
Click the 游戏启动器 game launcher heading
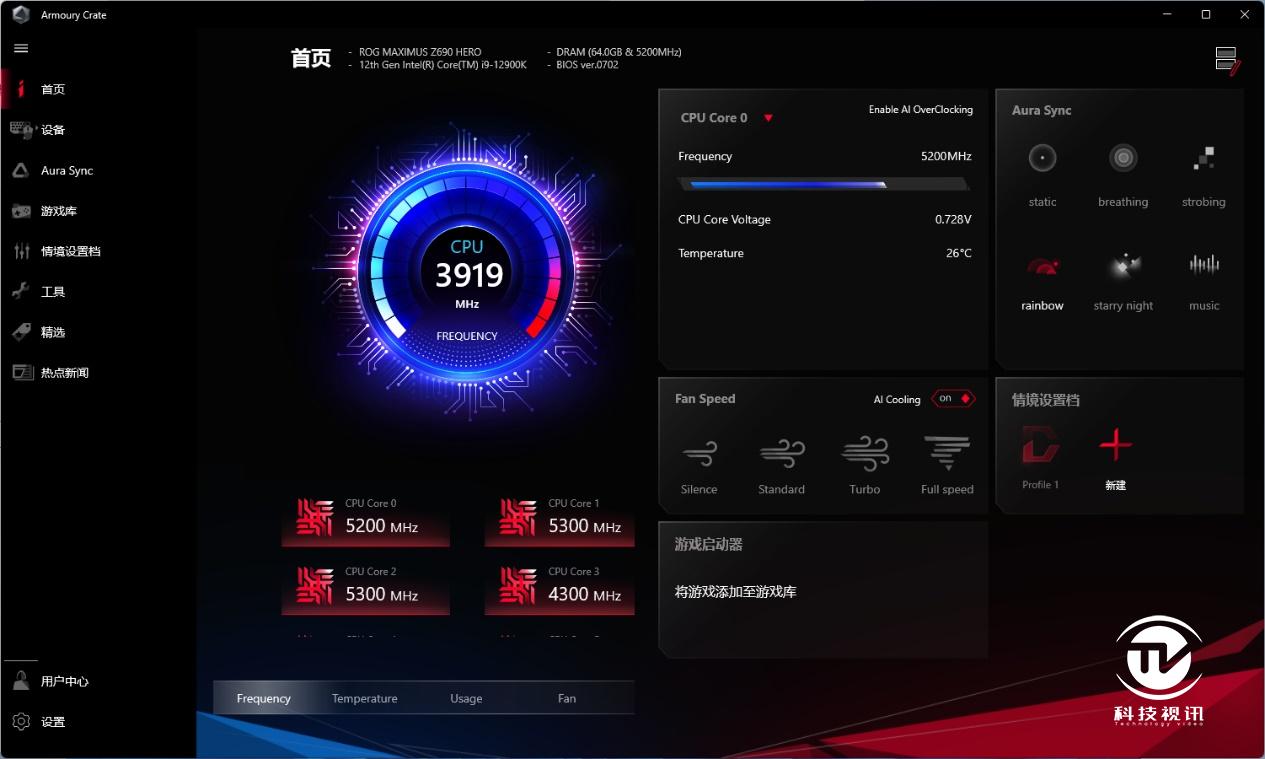pos(708,545)
